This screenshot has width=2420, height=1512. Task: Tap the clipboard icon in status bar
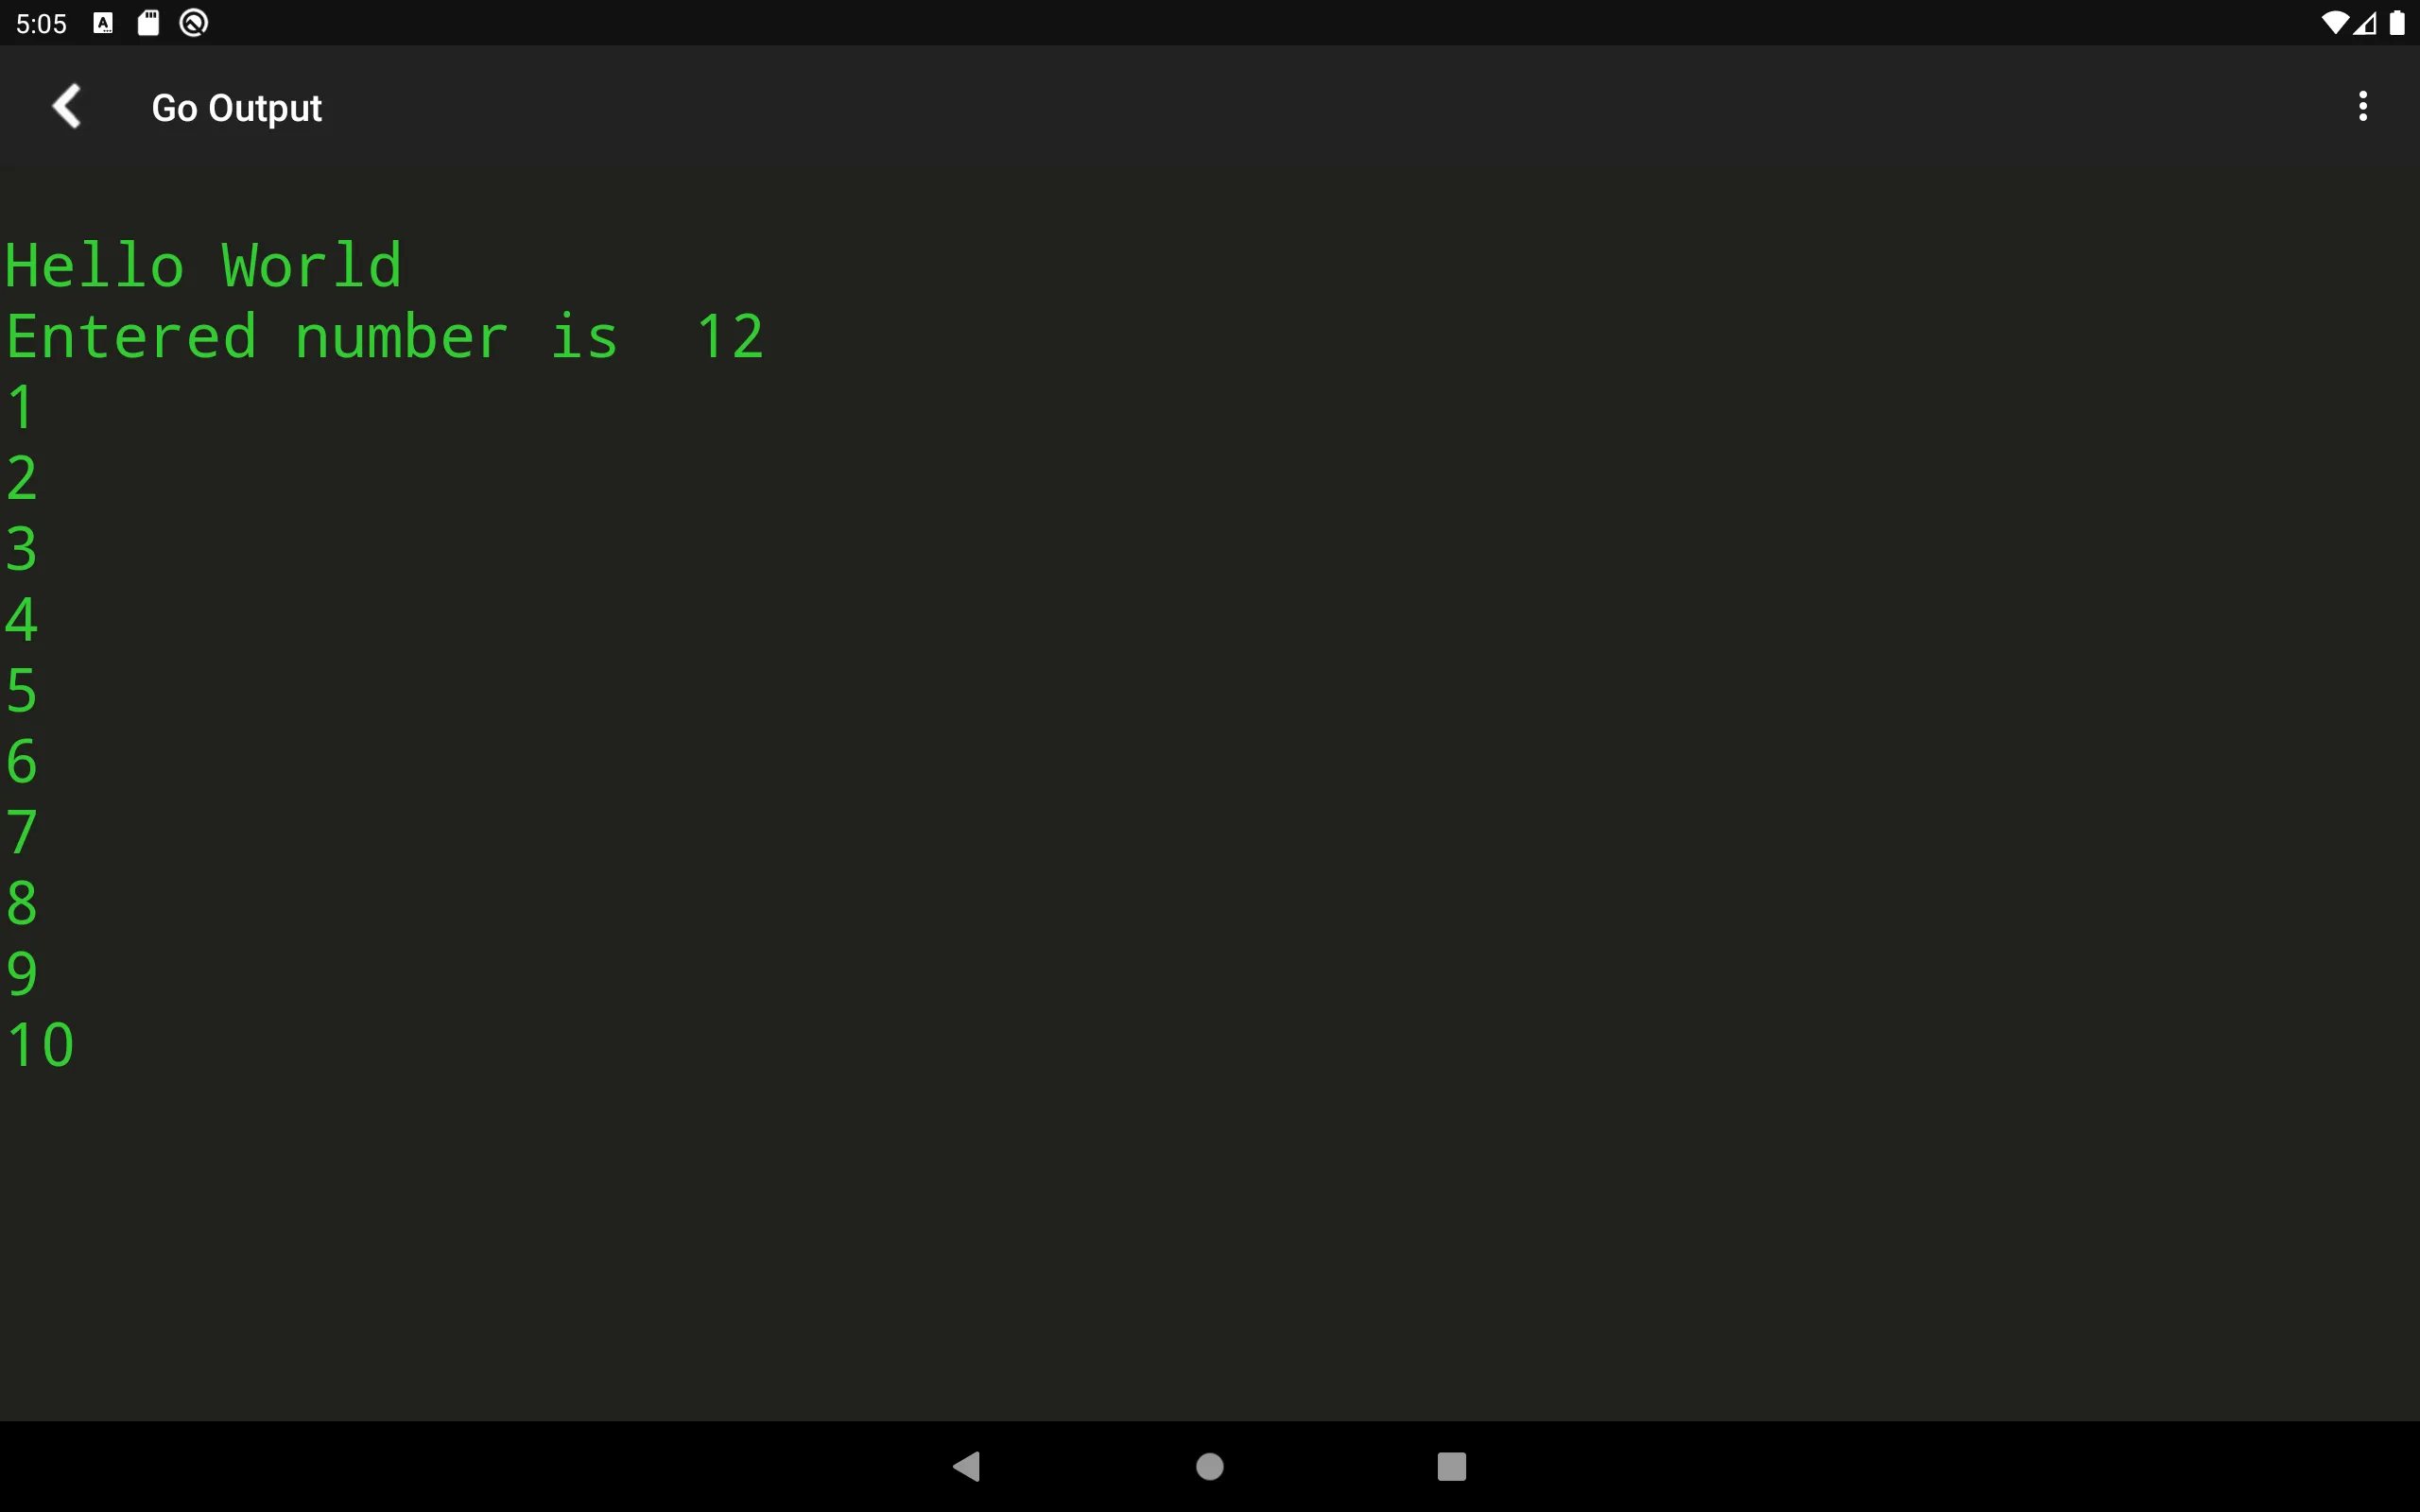point(150,21)
